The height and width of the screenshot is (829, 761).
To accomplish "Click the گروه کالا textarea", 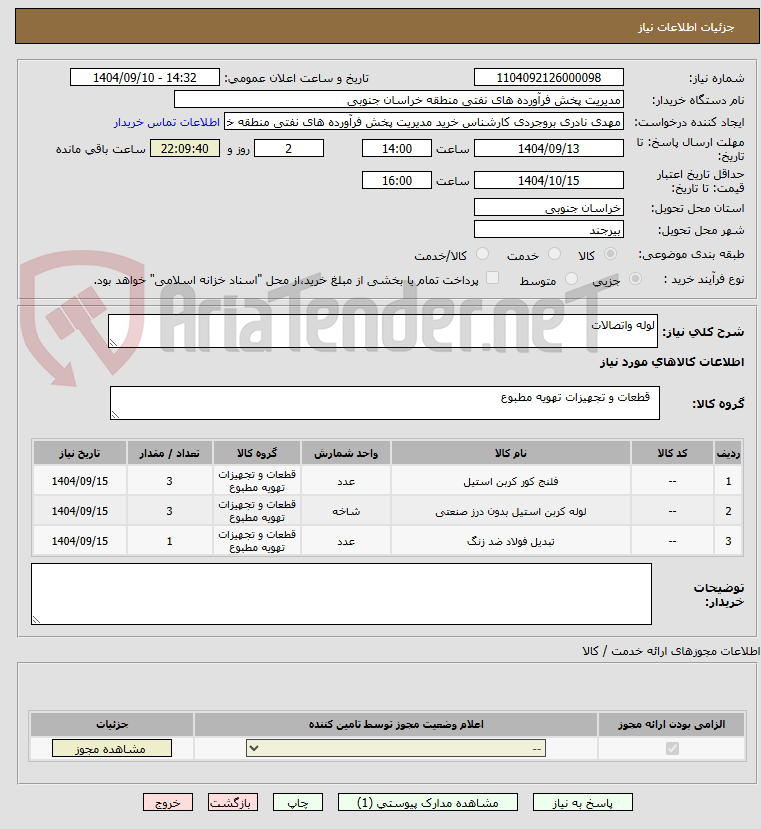I will pyautogui.click(x=384, y=403).
